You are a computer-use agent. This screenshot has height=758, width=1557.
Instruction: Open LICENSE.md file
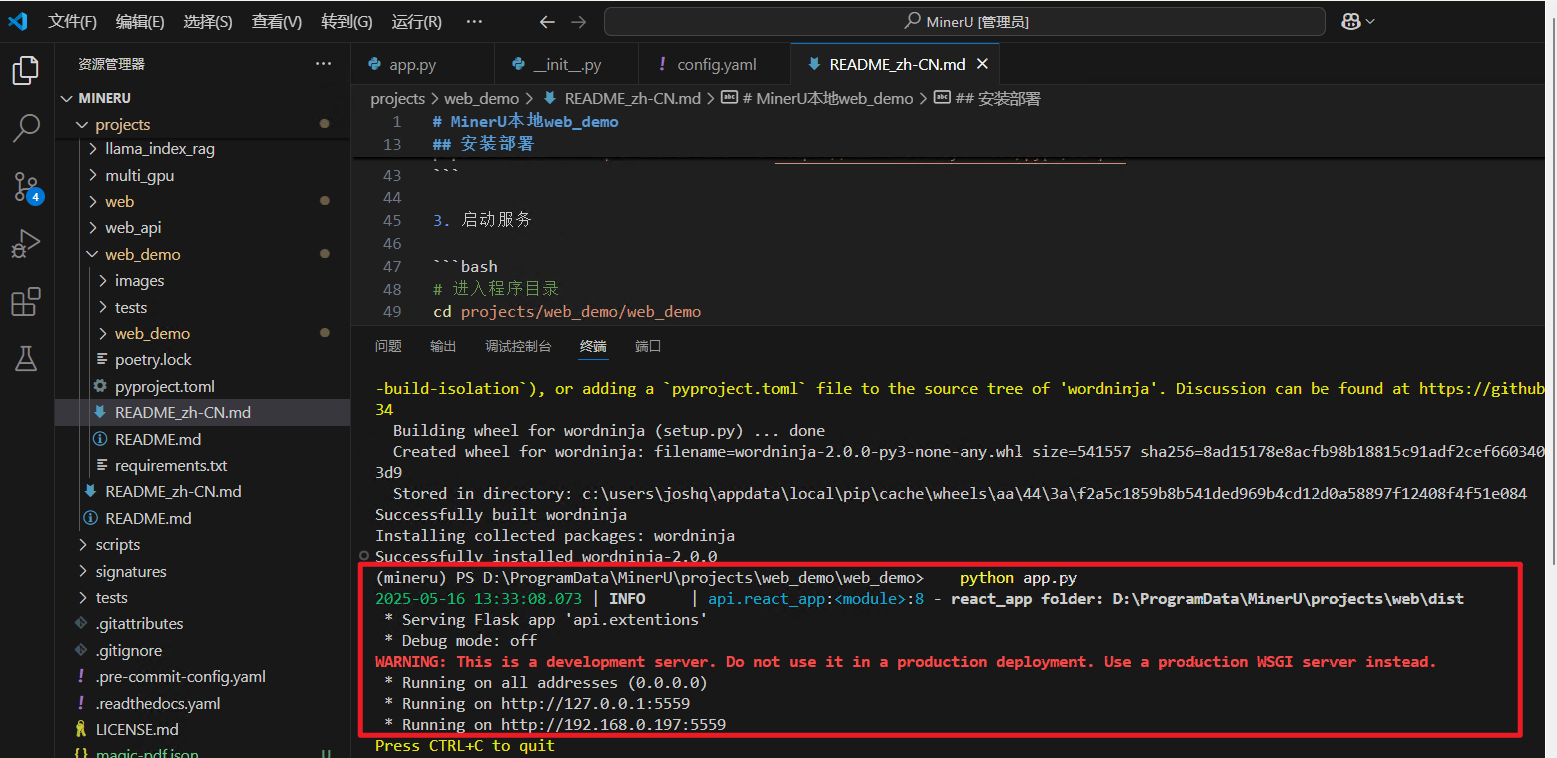point(202,729)
